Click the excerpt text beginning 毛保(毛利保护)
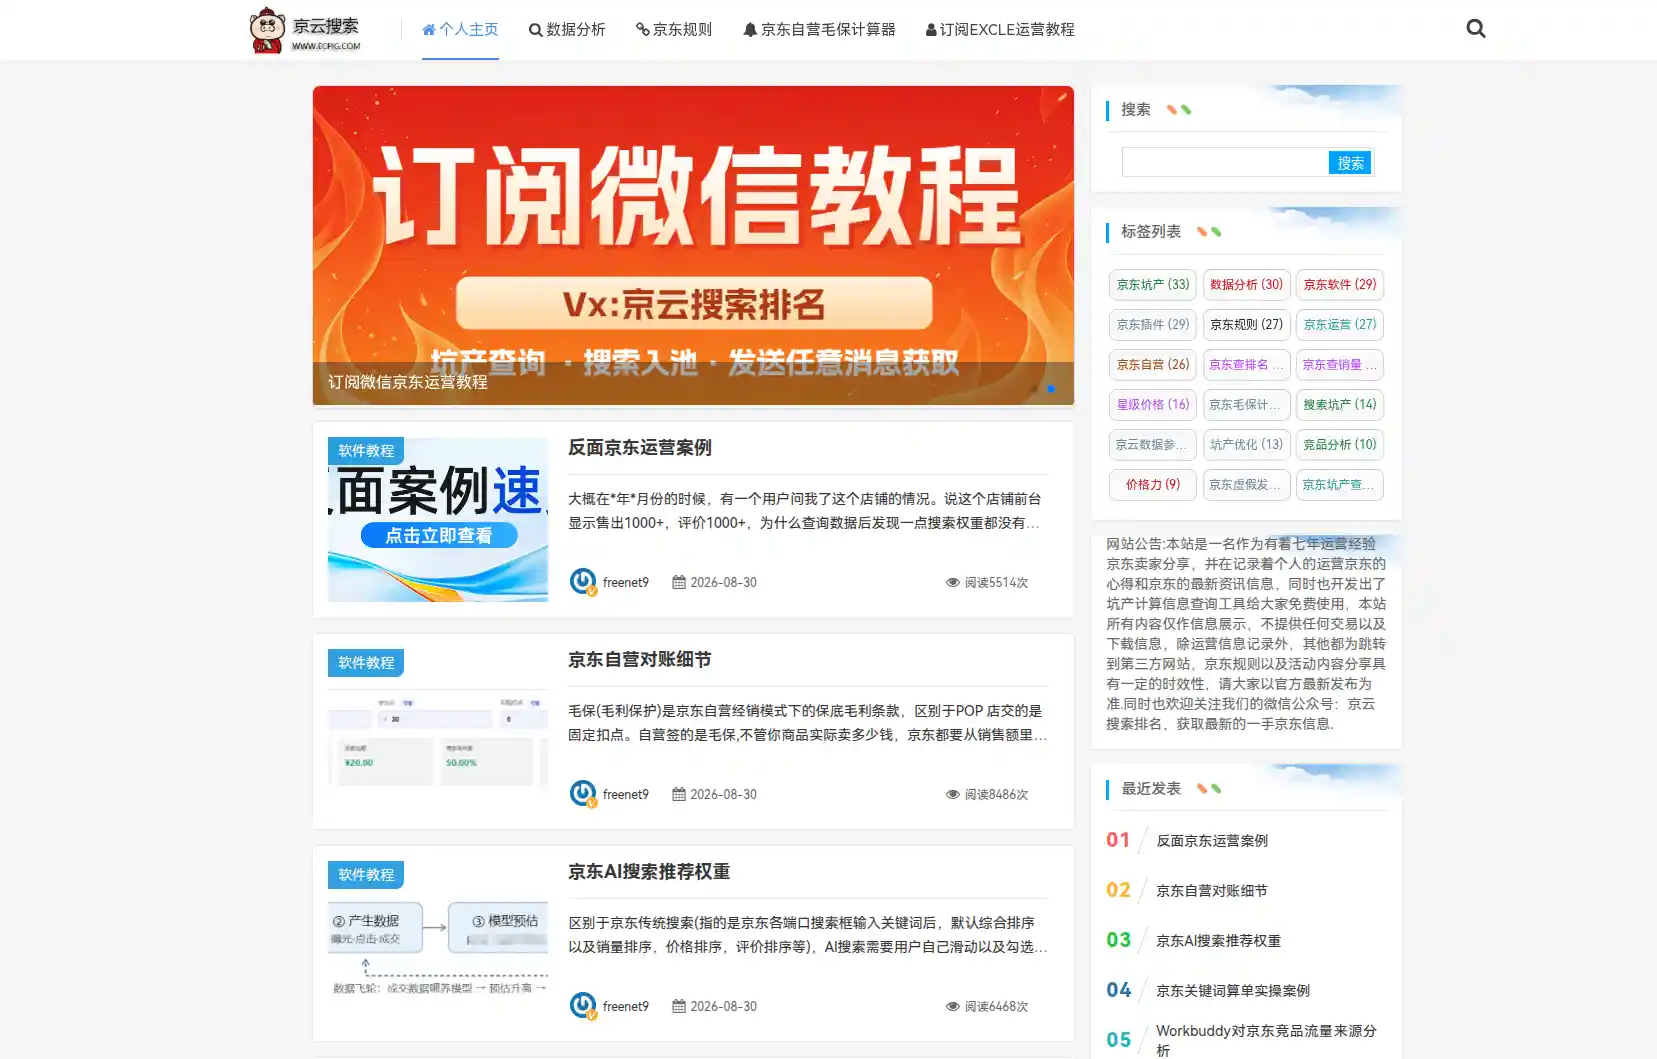Image resolution: width=1657 pixels, height=1059 pixels. [808, 723]
